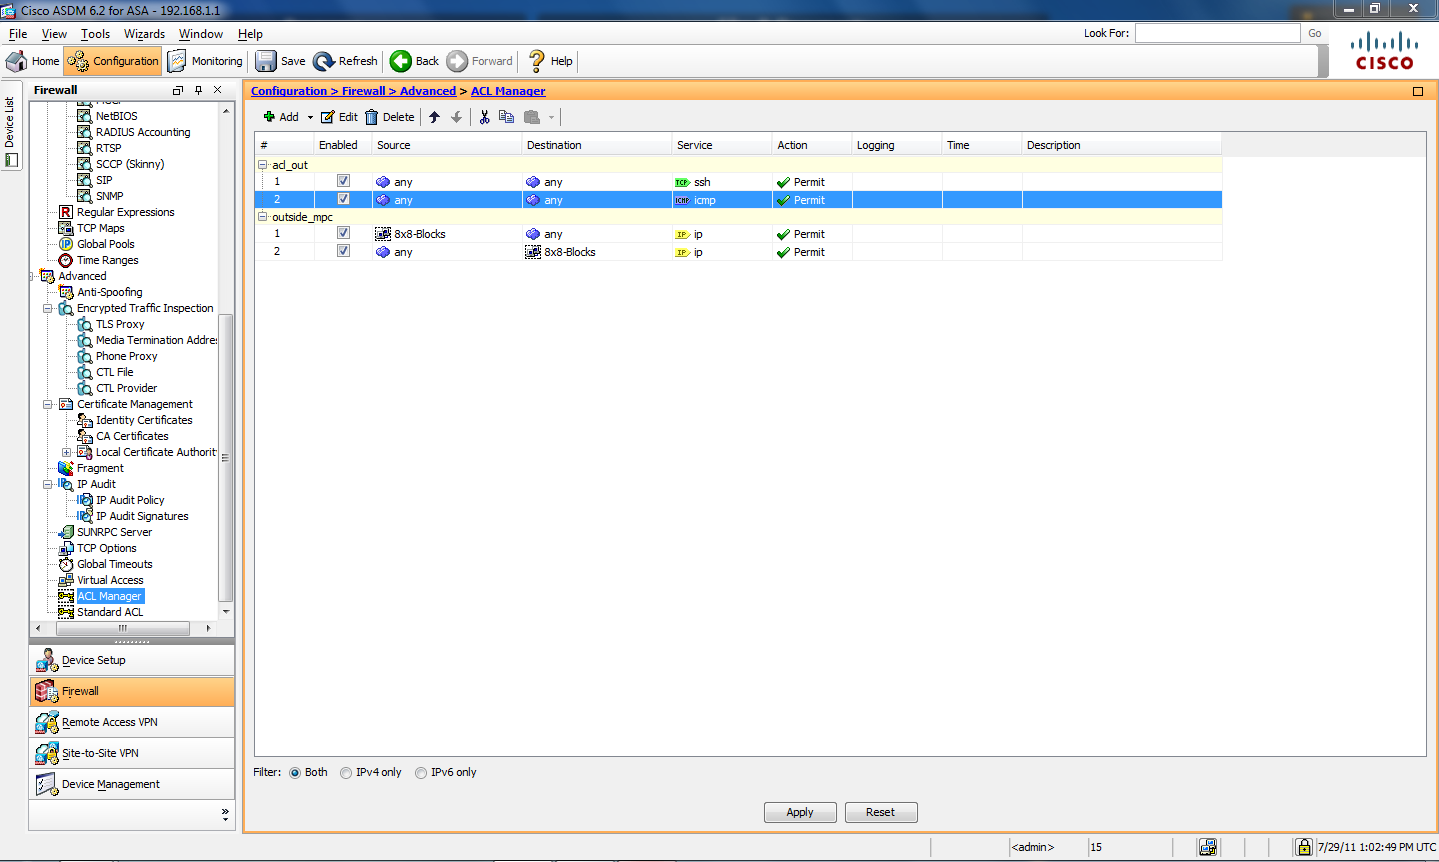Select the Firewall section button
This screenshot has width=1439, height=862.
click(x=132, y=691)
